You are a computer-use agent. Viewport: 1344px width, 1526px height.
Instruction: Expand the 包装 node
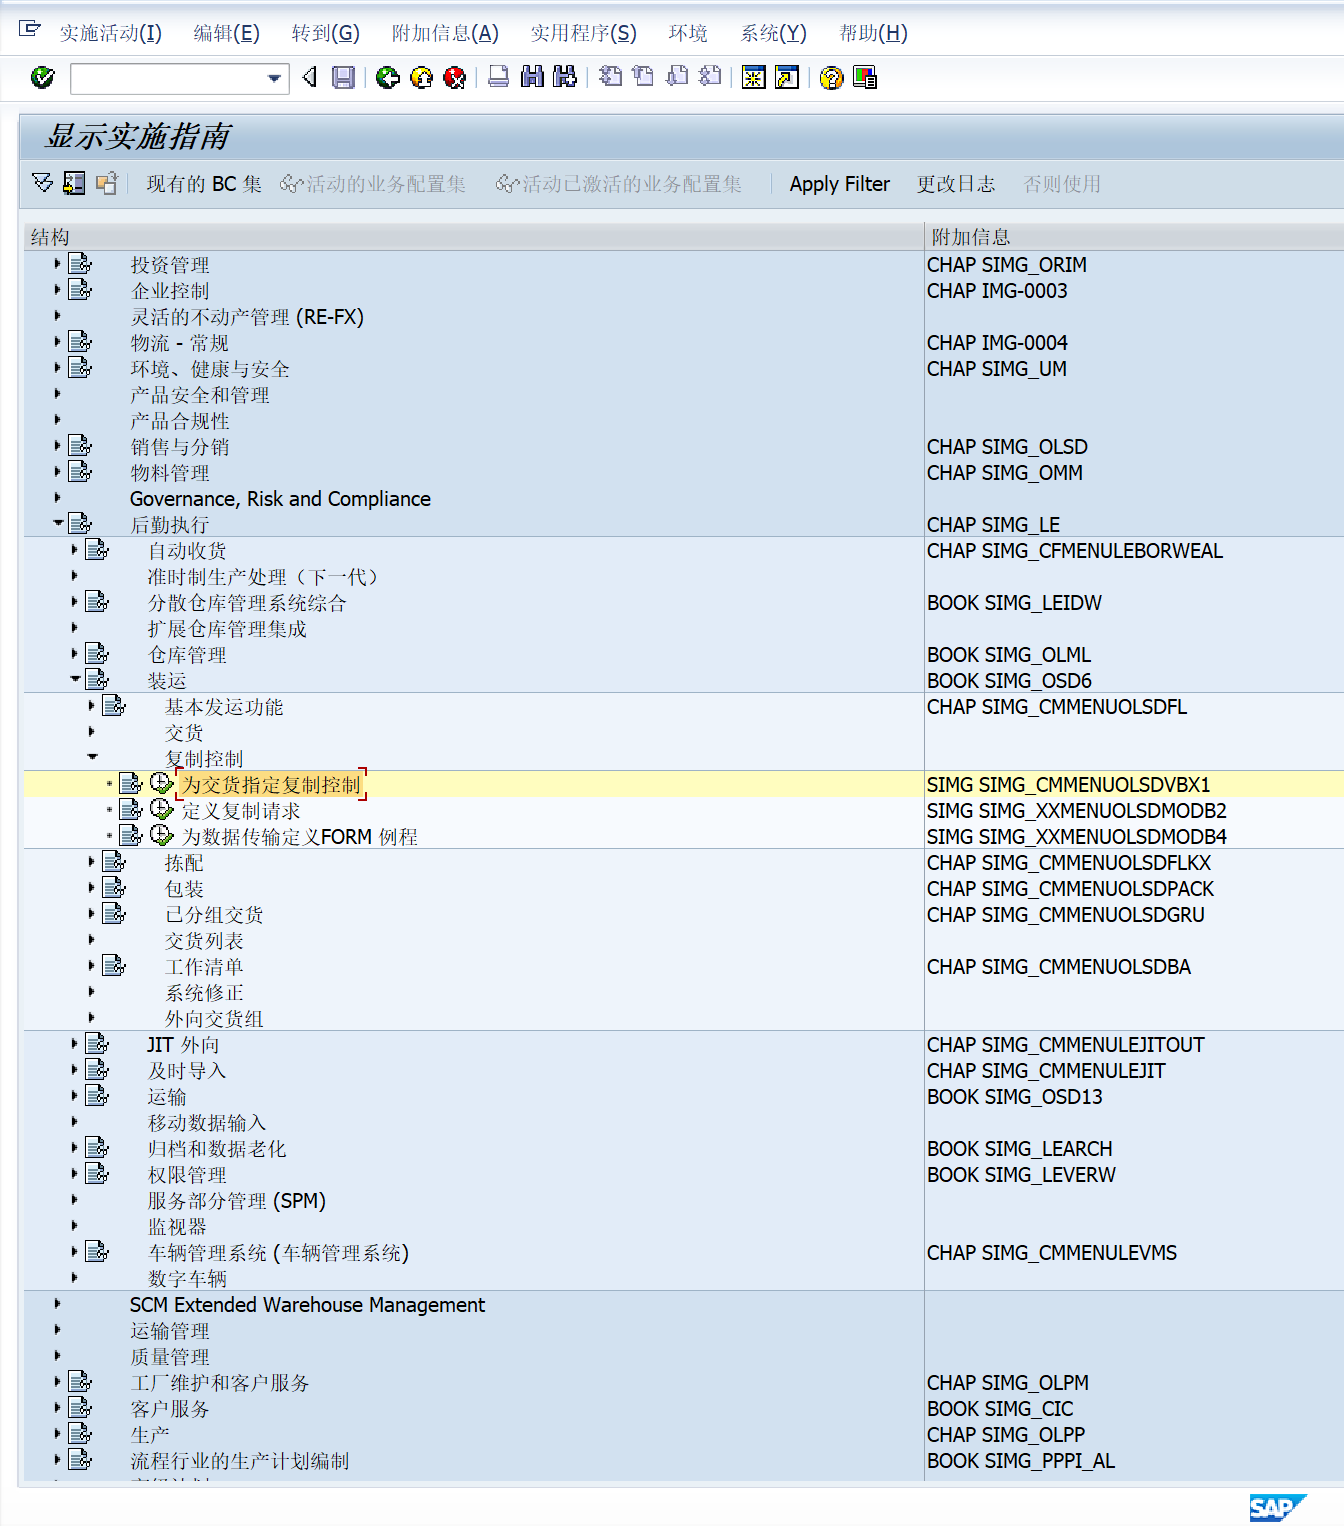pyautogui.click(x=91, y=888)
